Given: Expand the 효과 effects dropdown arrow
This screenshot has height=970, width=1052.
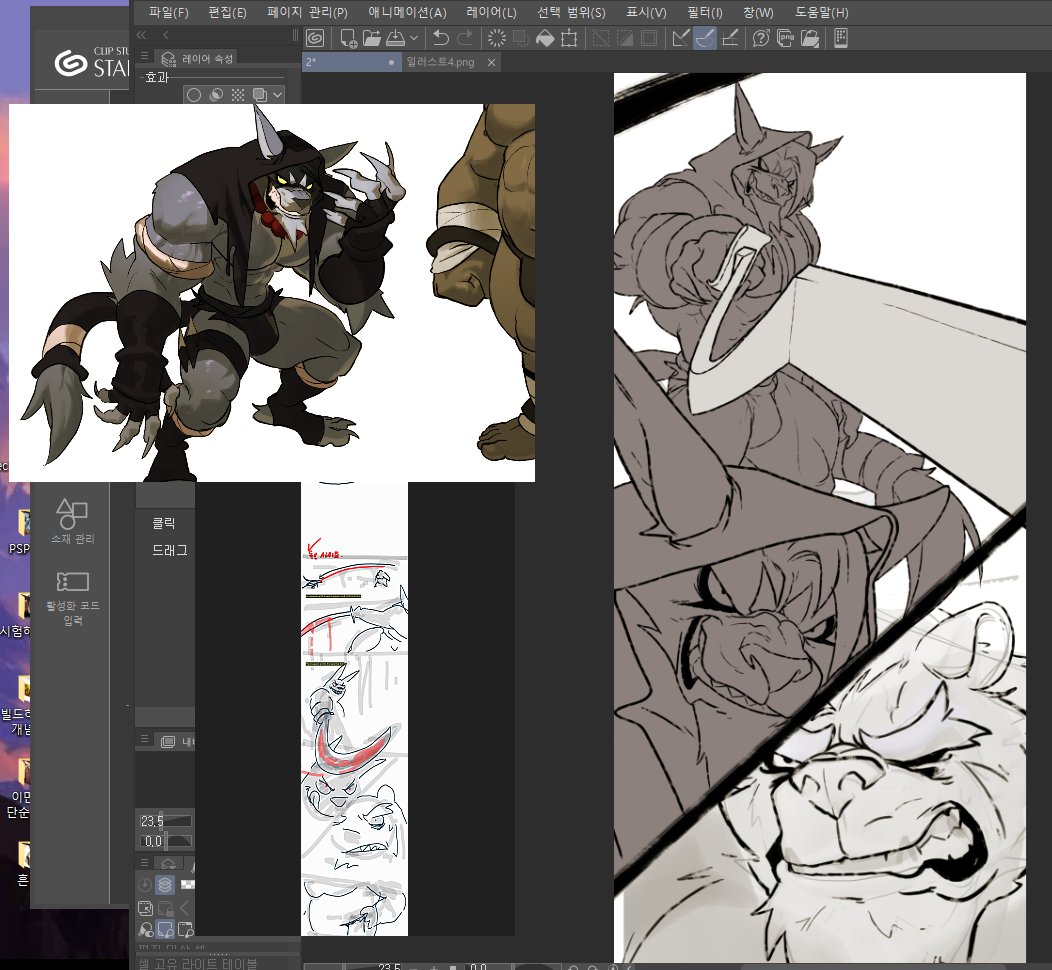Looking at the screenshot, I should [277, 95].
